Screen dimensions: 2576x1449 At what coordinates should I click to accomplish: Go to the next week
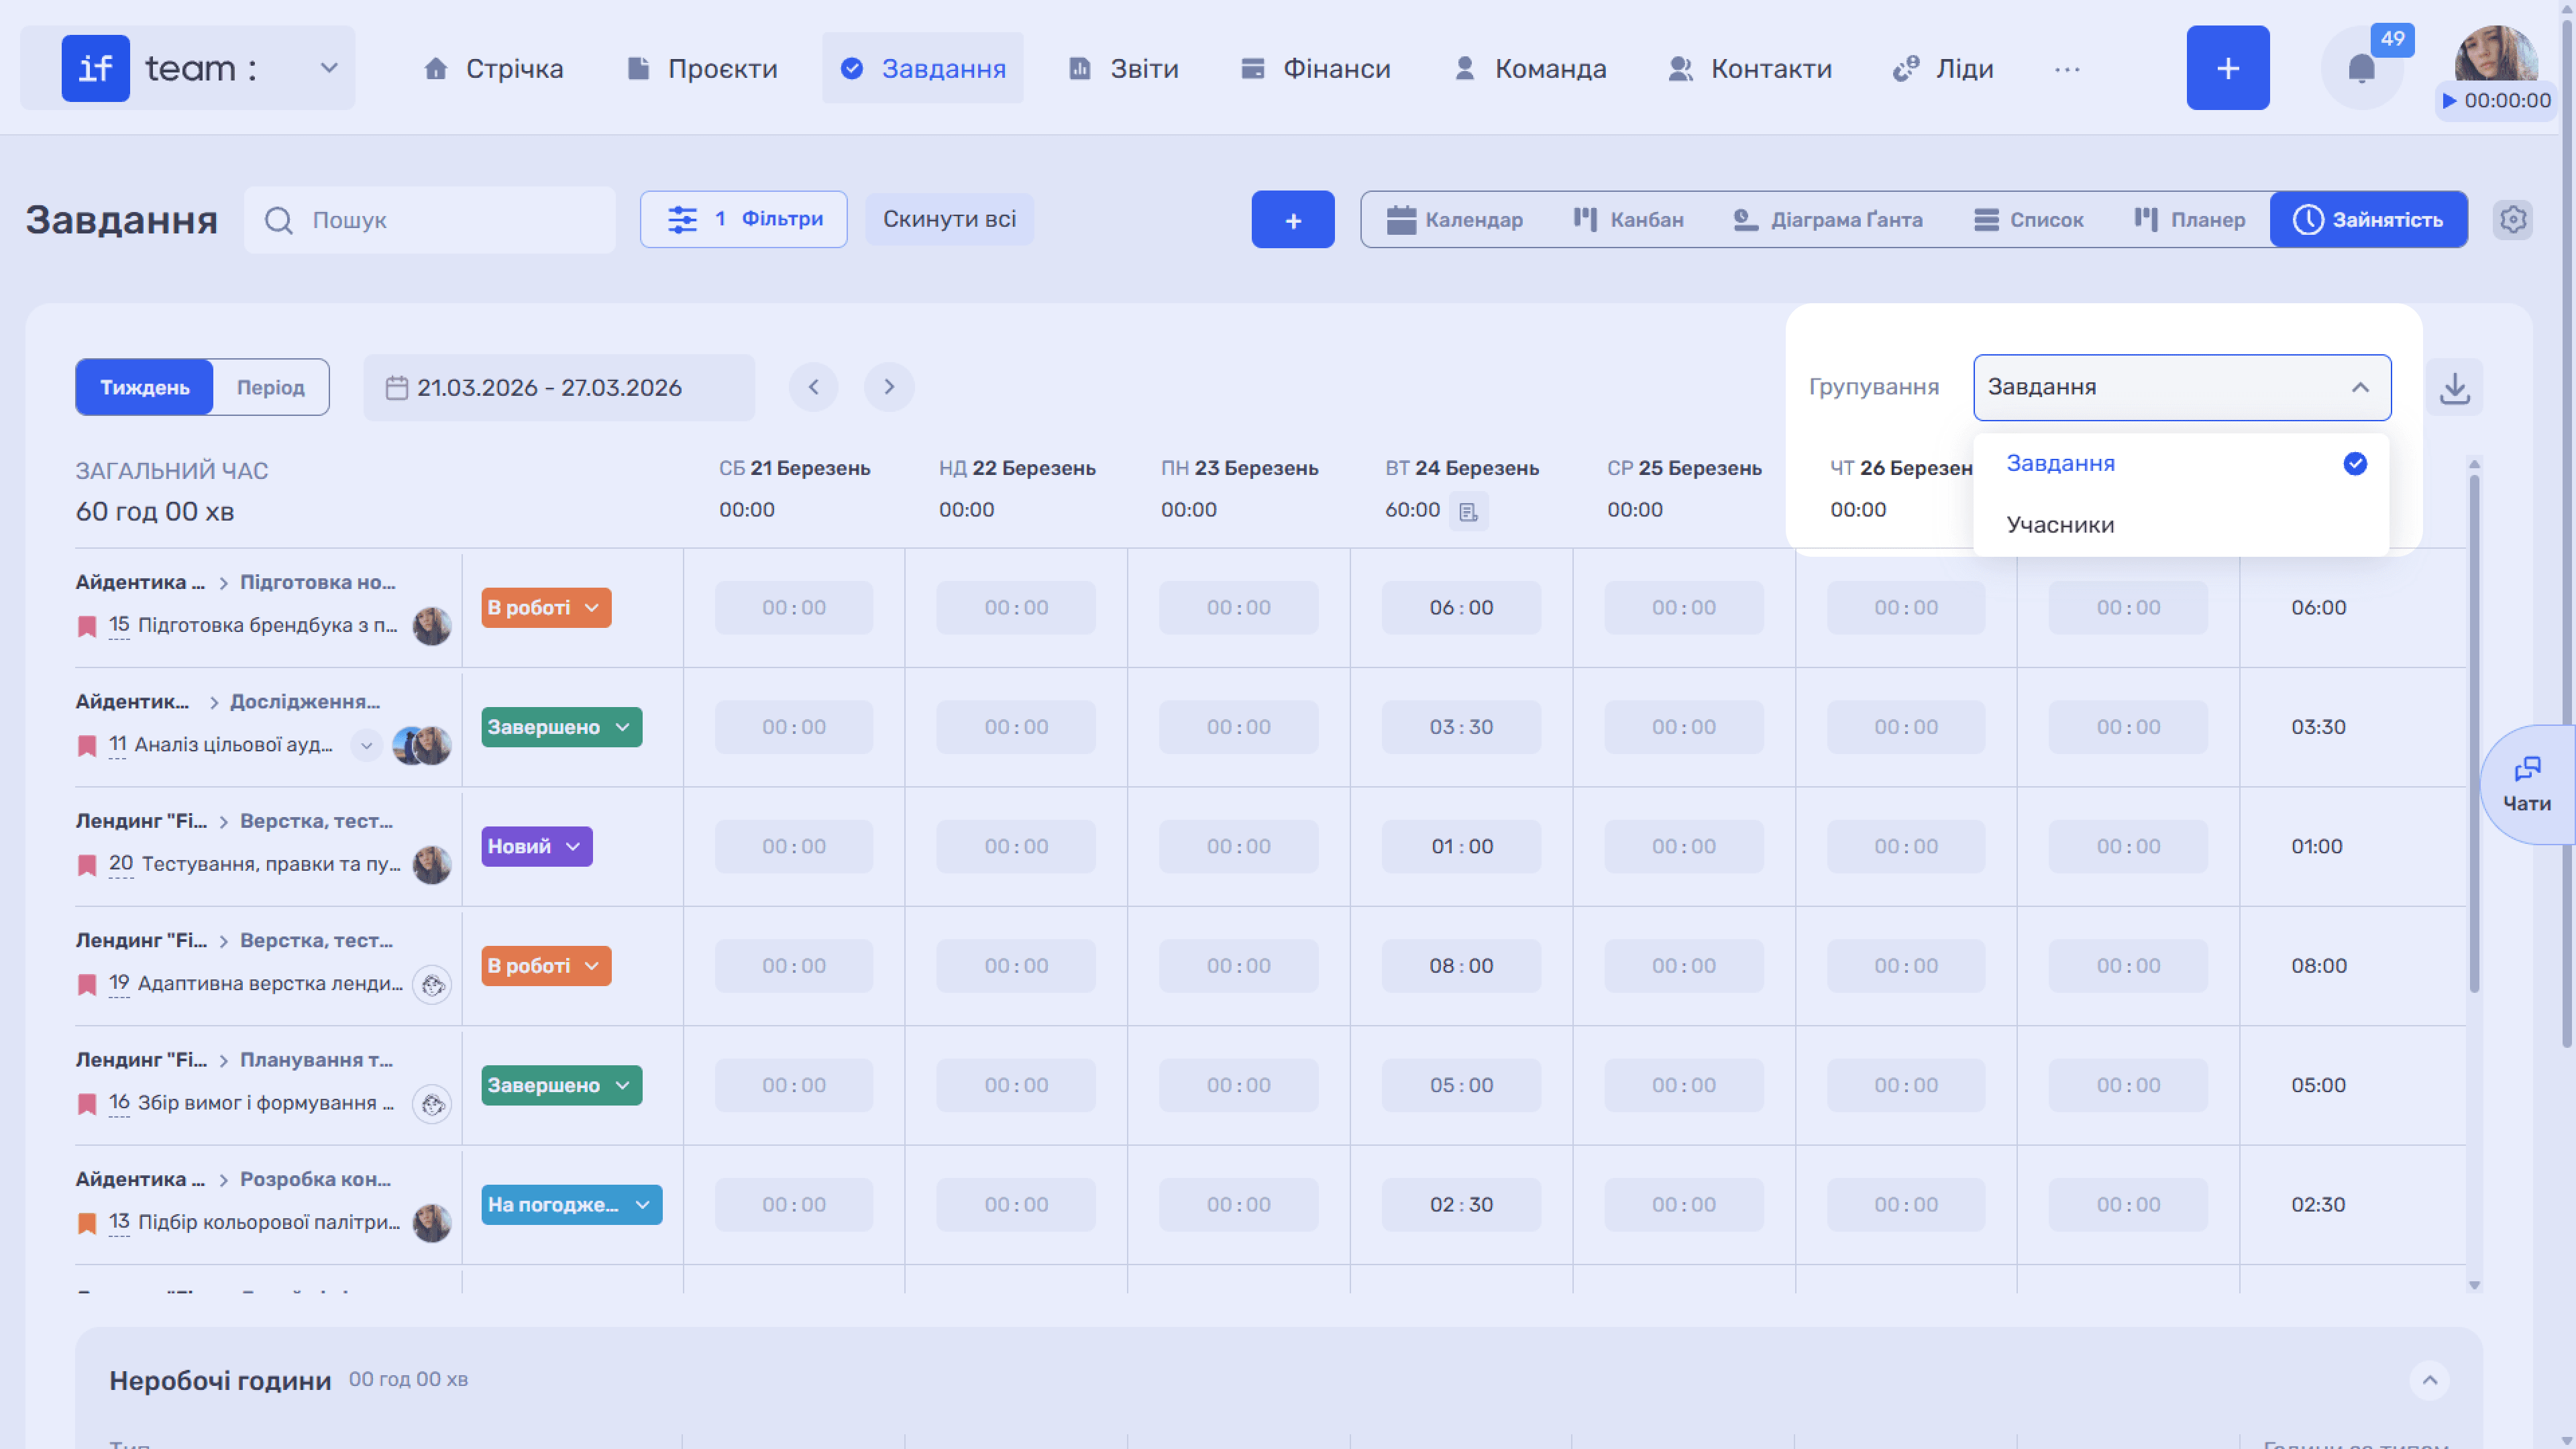[x=889, y=387]
